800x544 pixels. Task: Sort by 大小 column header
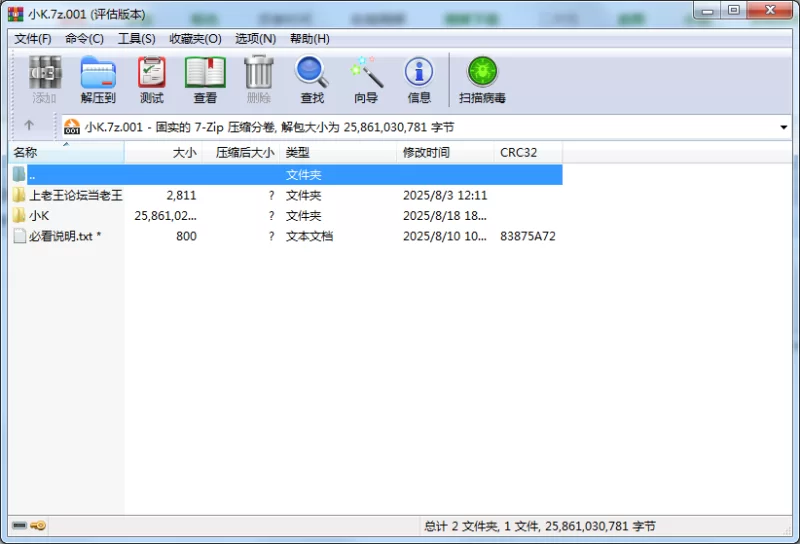click(164, 153)
